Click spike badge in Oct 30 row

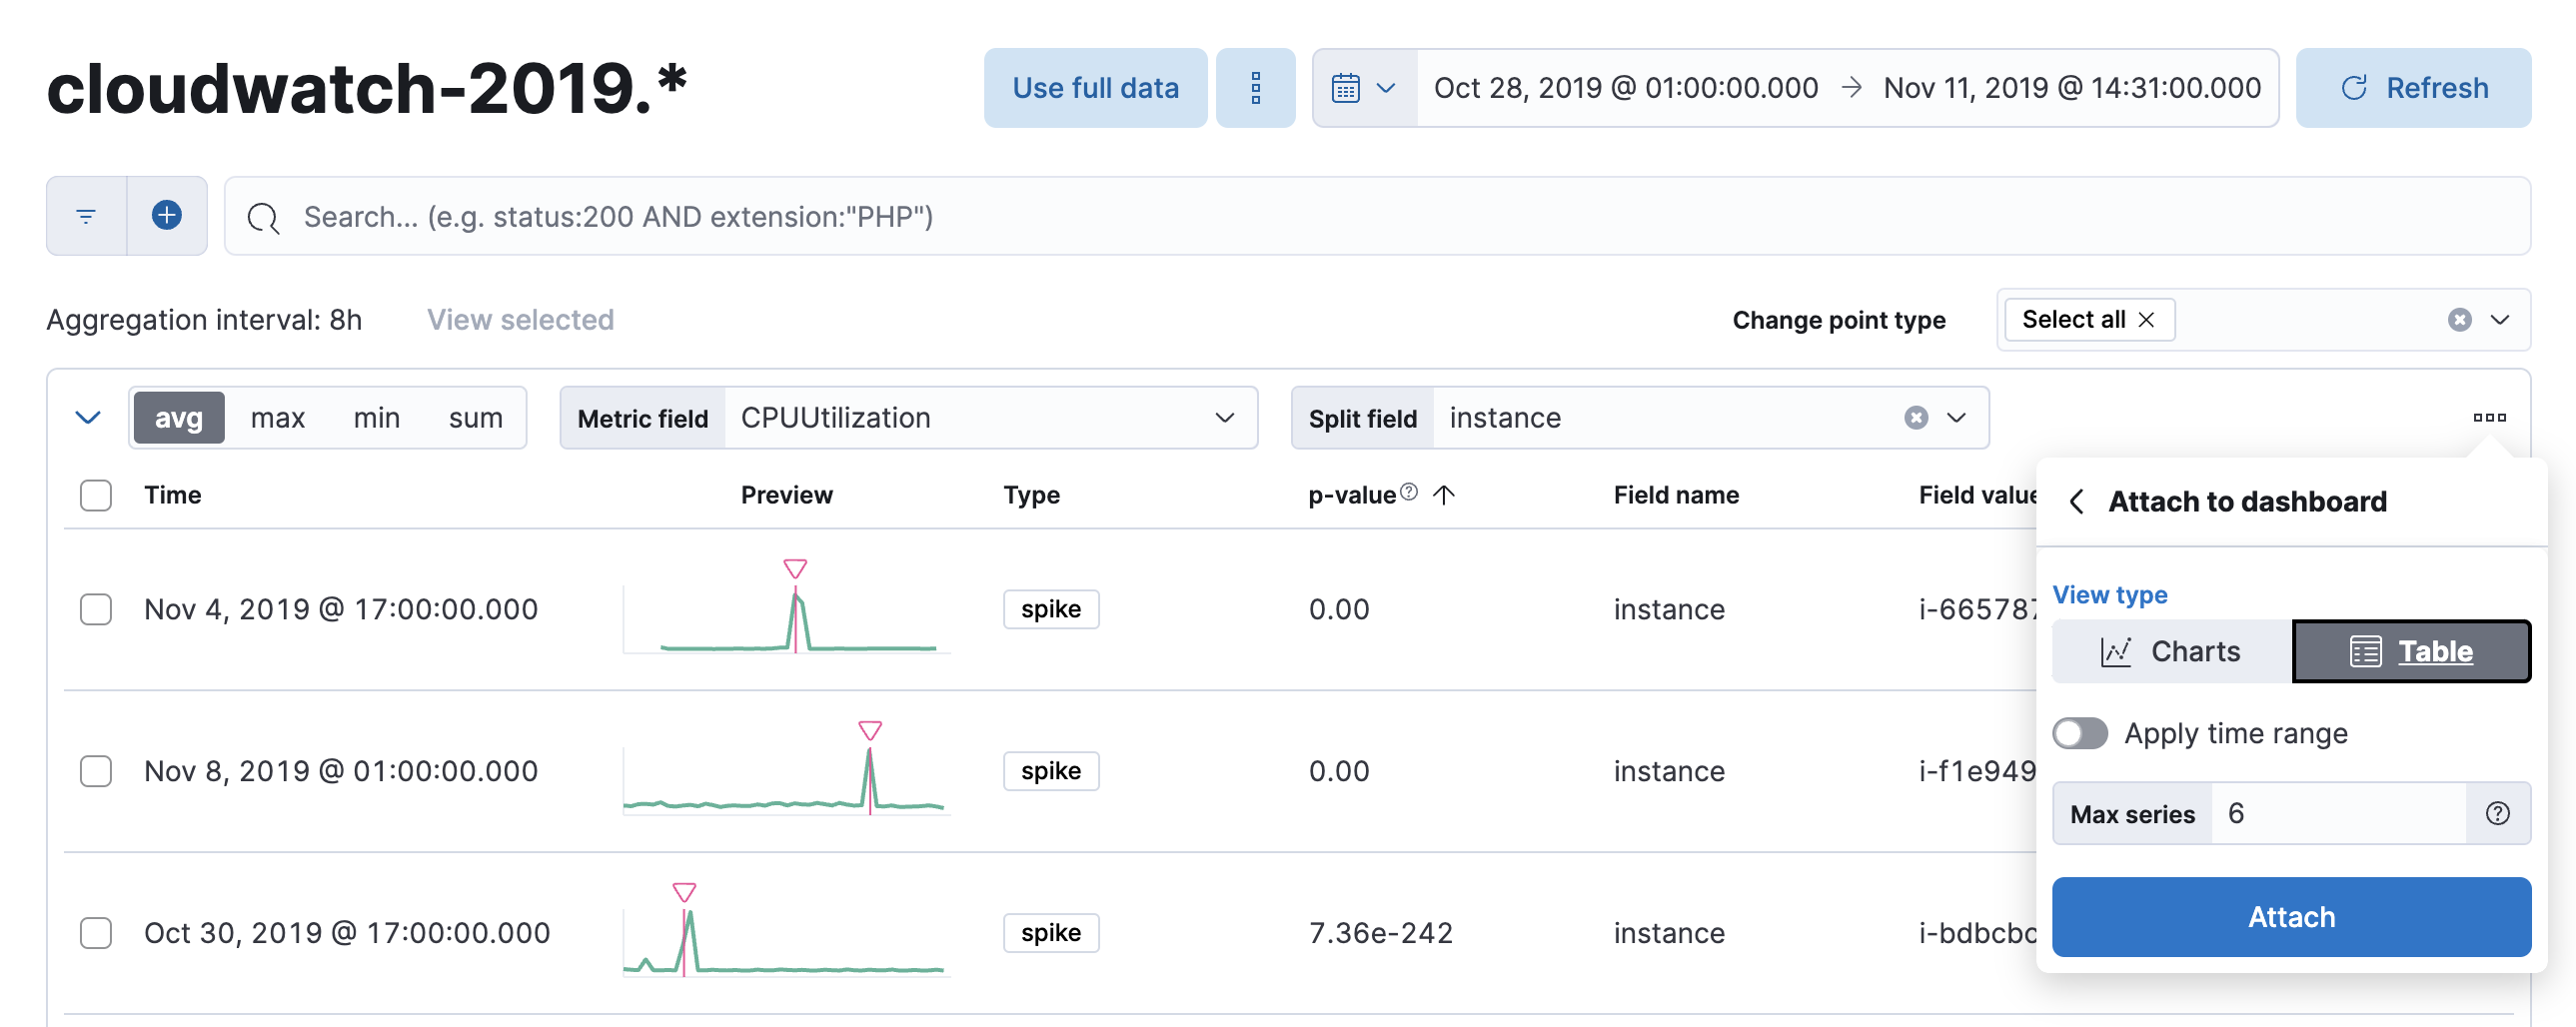pos(1051,933)
